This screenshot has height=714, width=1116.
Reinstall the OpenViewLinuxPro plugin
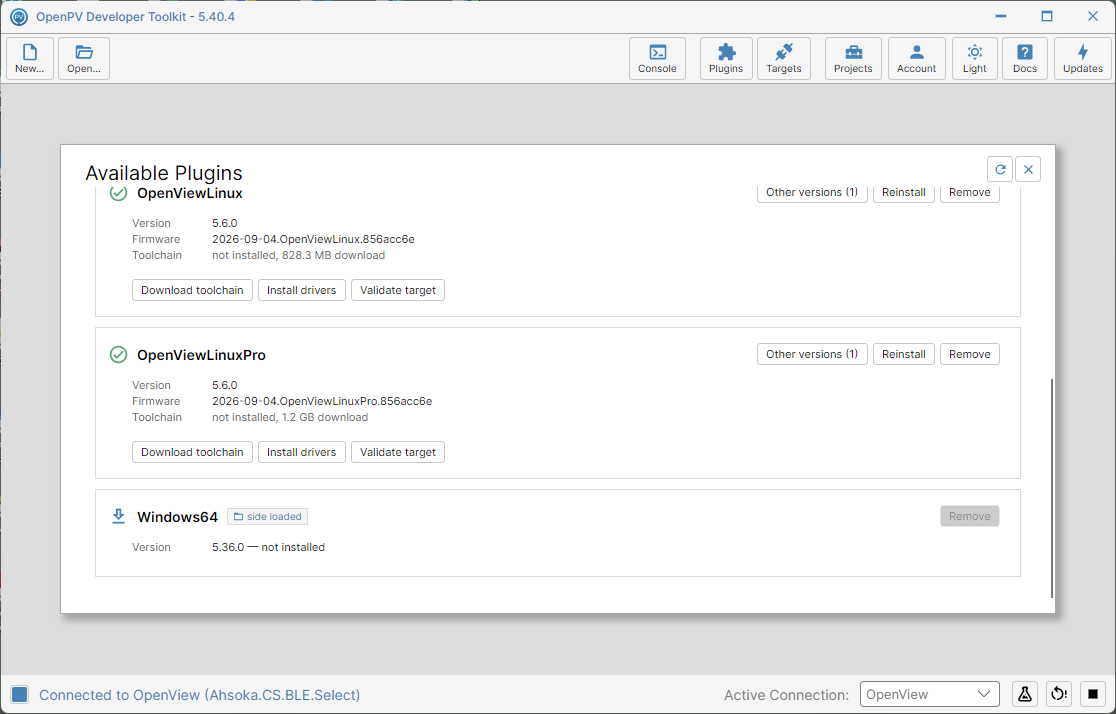(x=904, y=354)
